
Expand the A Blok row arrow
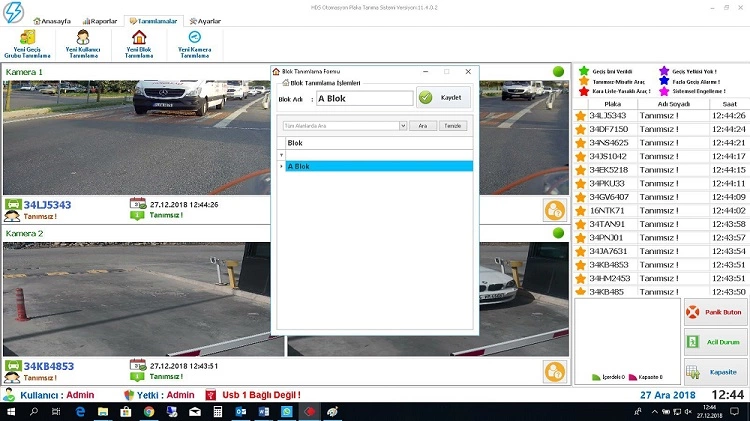click(x=281, y=166)
